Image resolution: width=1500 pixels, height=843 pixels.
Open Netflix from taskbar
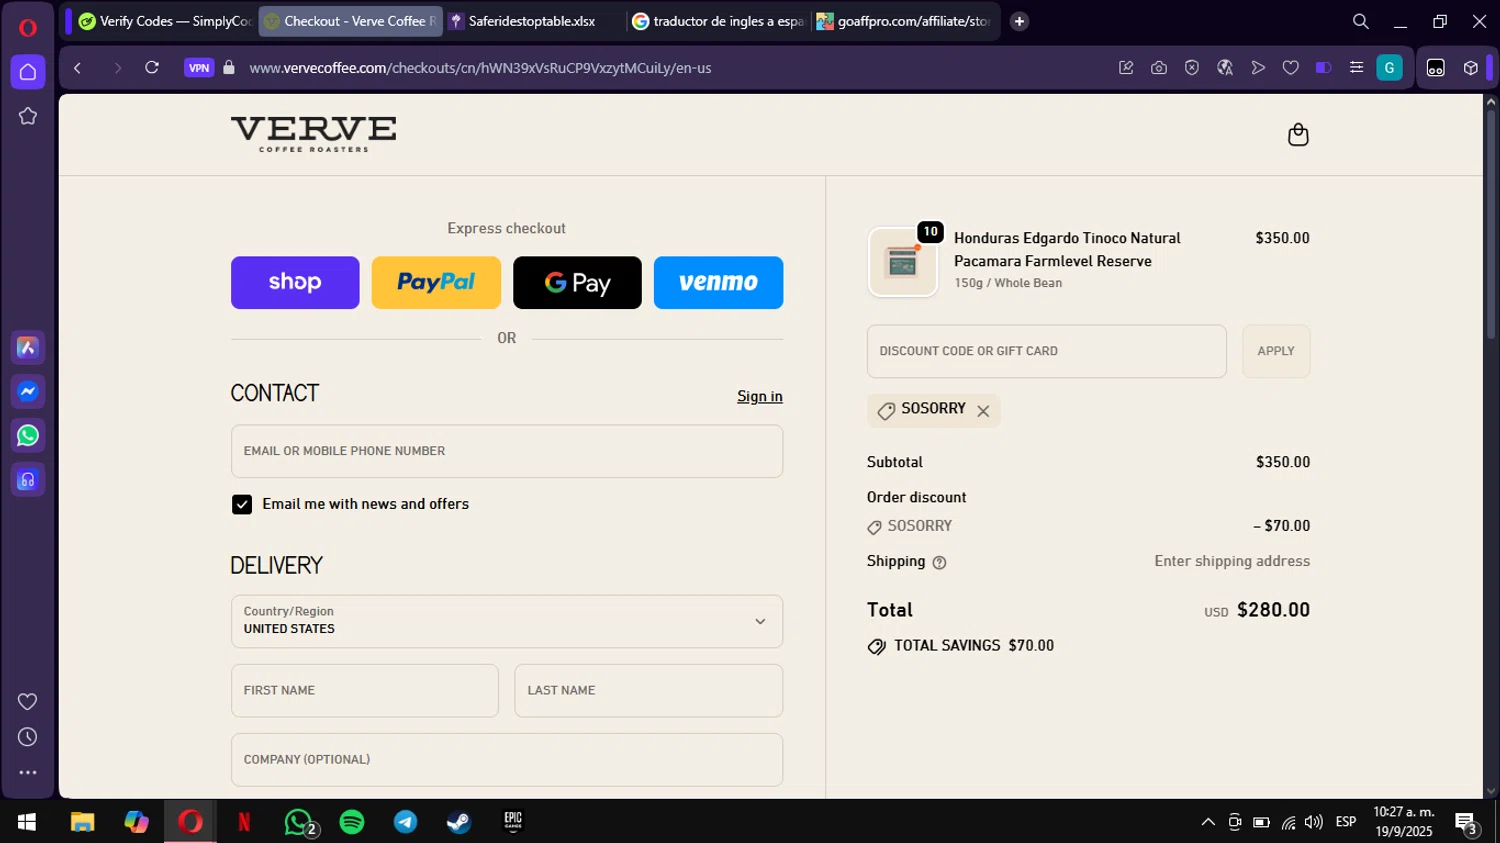(244, 822)
